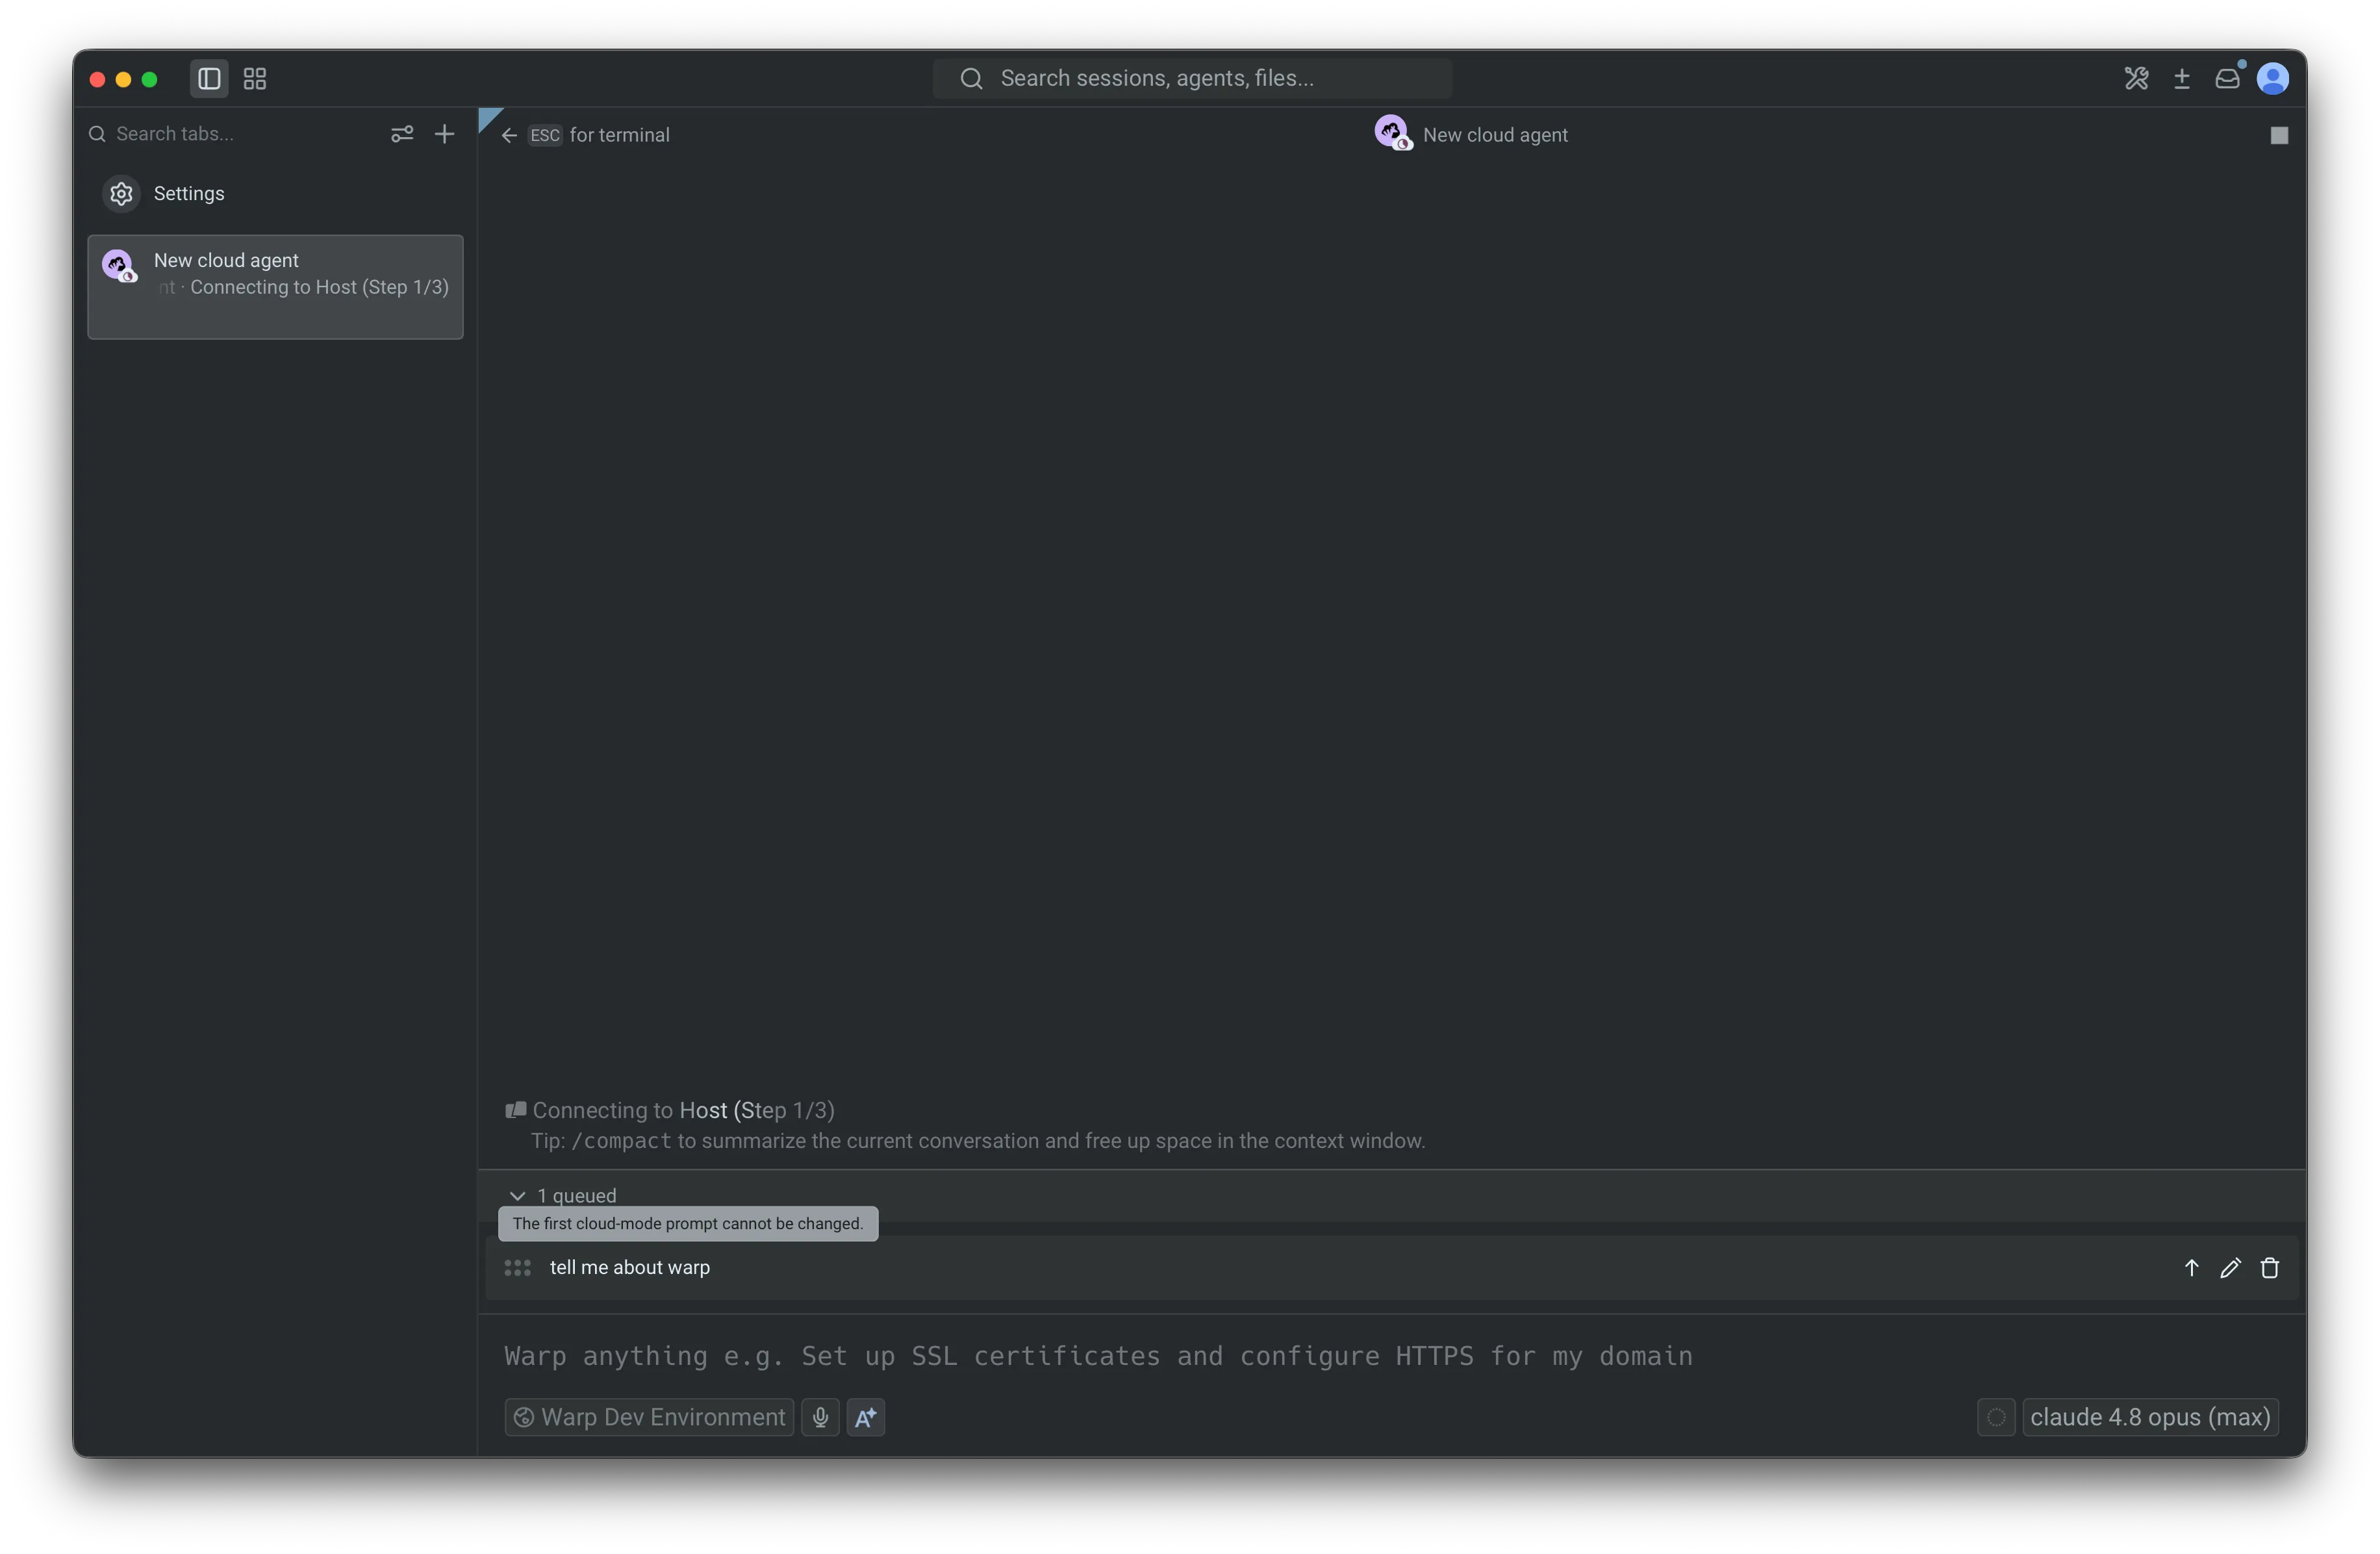The width and height of the screenshot is (2380, 1554).
Task: Click the header cloud agent avatar icon
Action: [1393, 133]
